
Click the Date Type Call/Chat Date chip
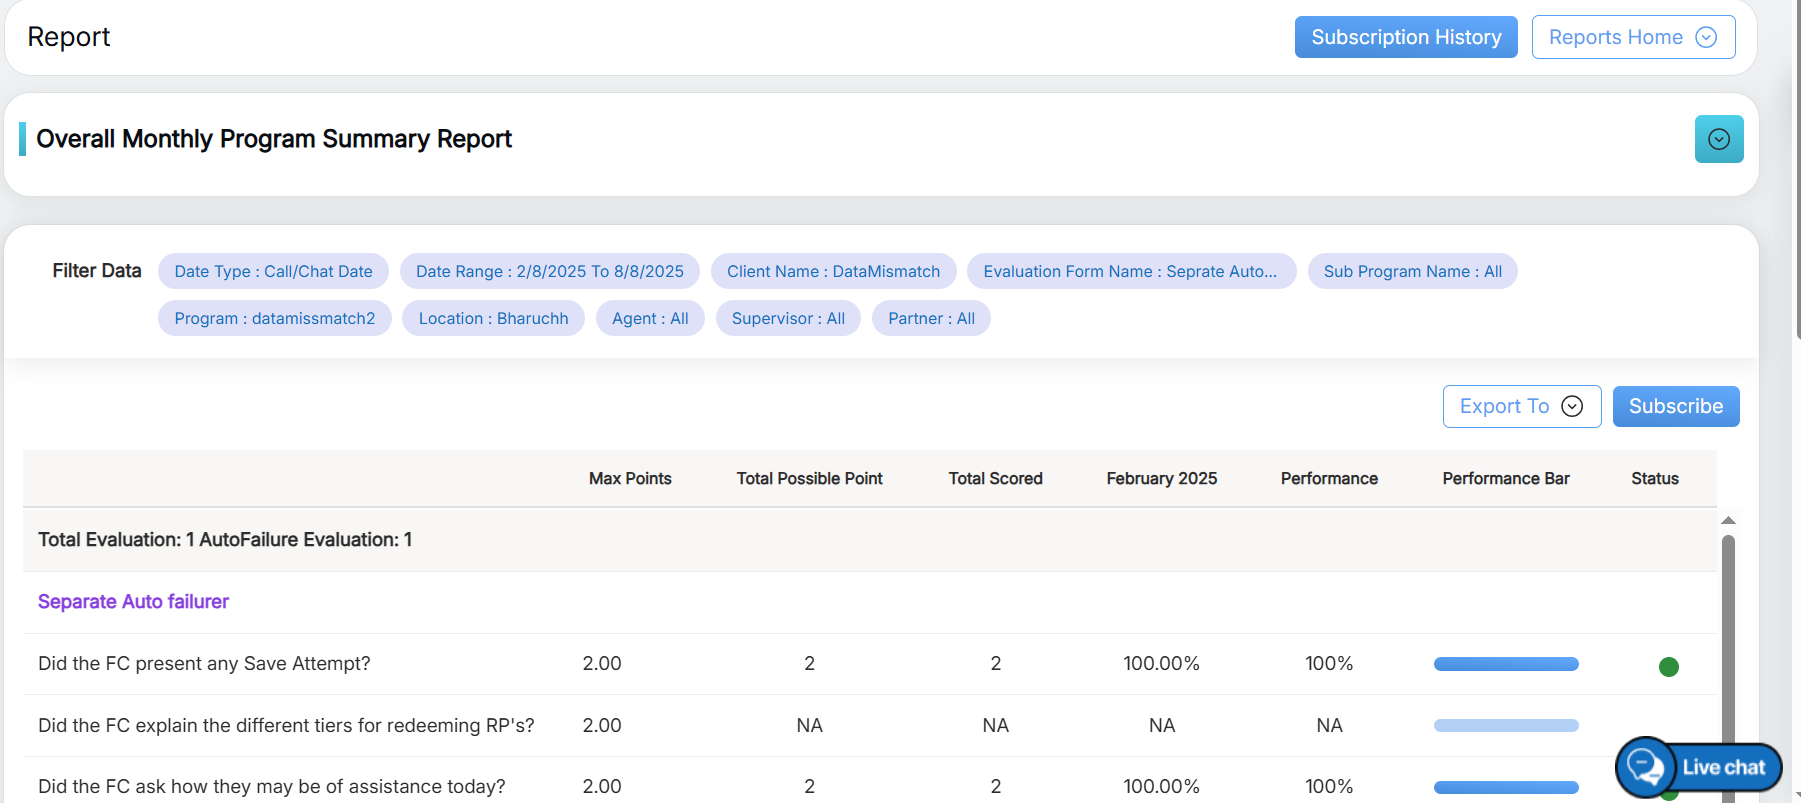273,271
